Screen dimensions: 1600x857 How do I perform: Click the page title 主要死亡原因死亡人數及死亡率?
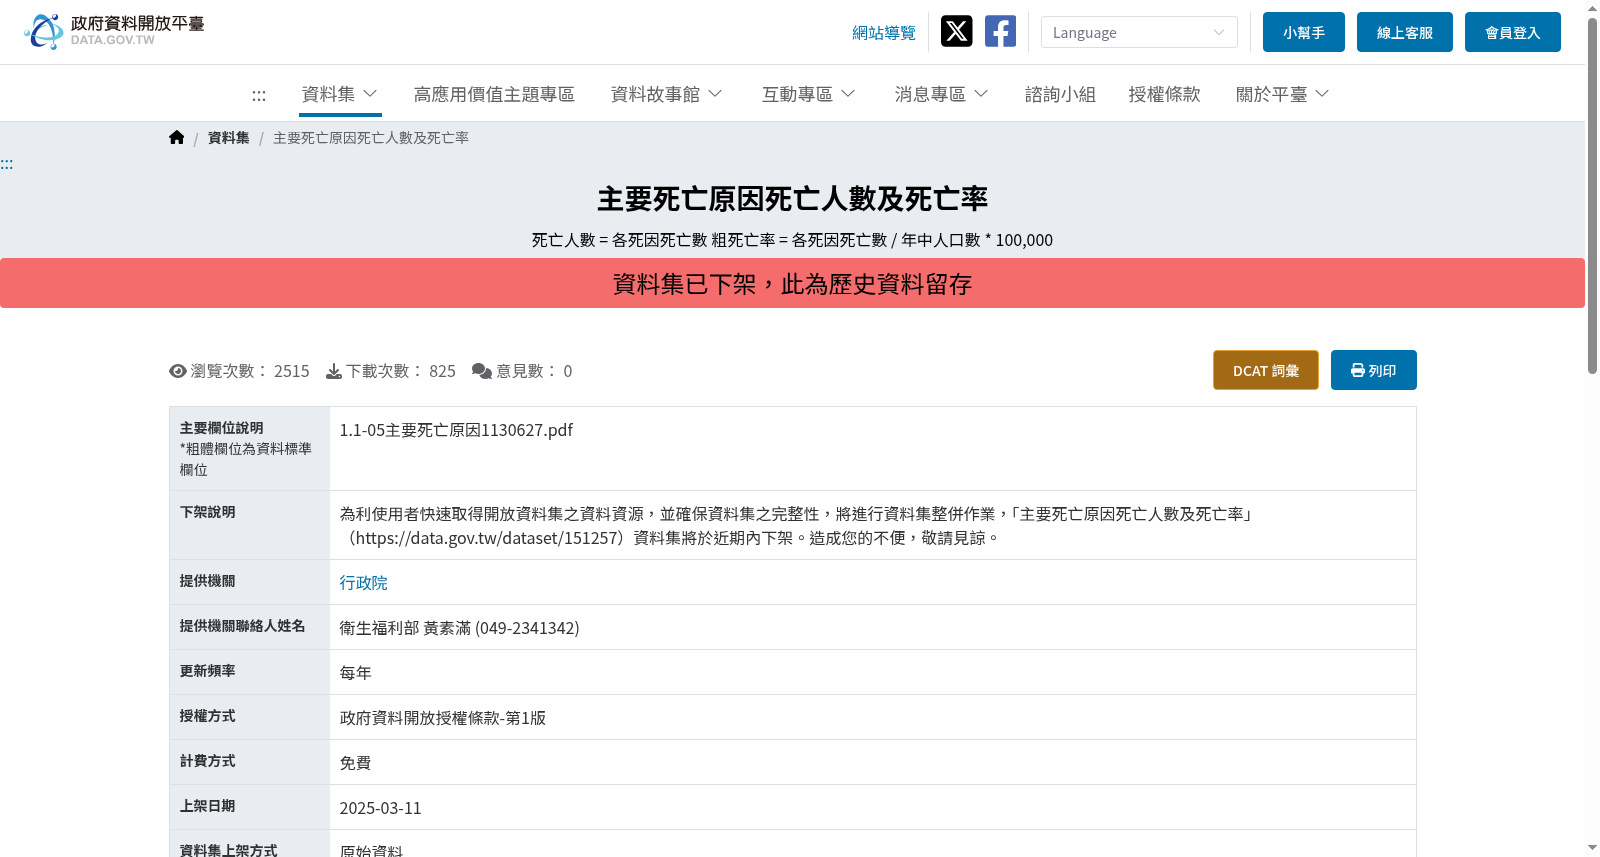pyautogui.click(x=792, y=199)
